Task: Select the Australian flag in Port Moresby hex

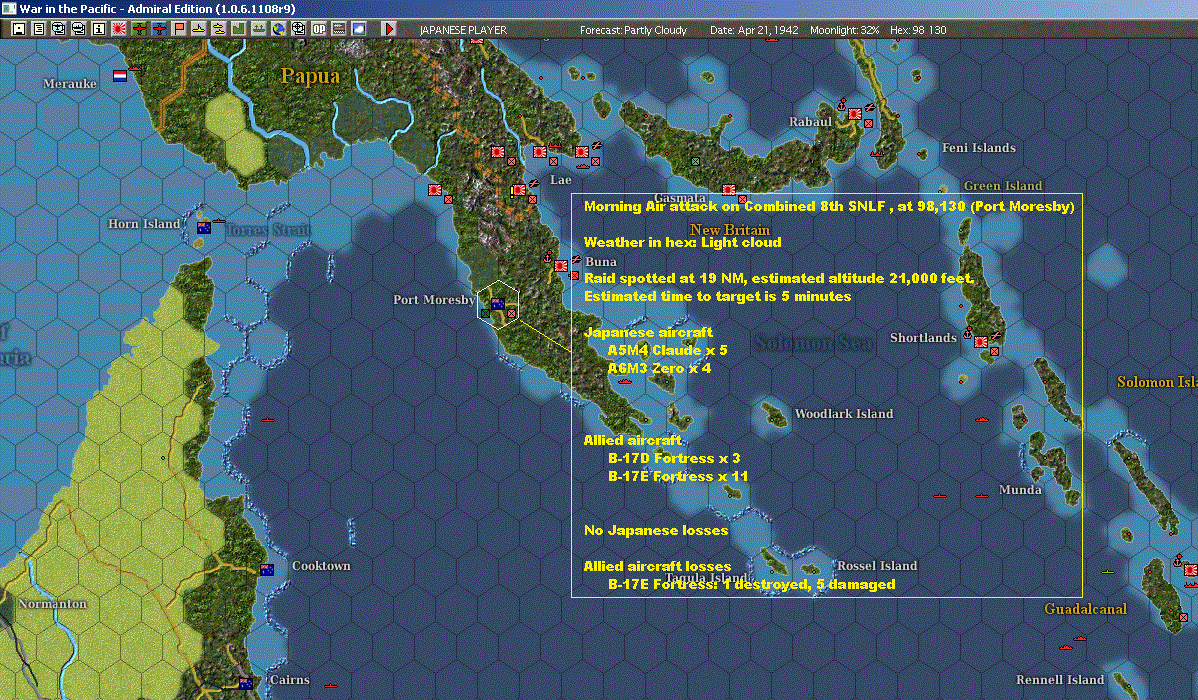Action: [498, 303]
